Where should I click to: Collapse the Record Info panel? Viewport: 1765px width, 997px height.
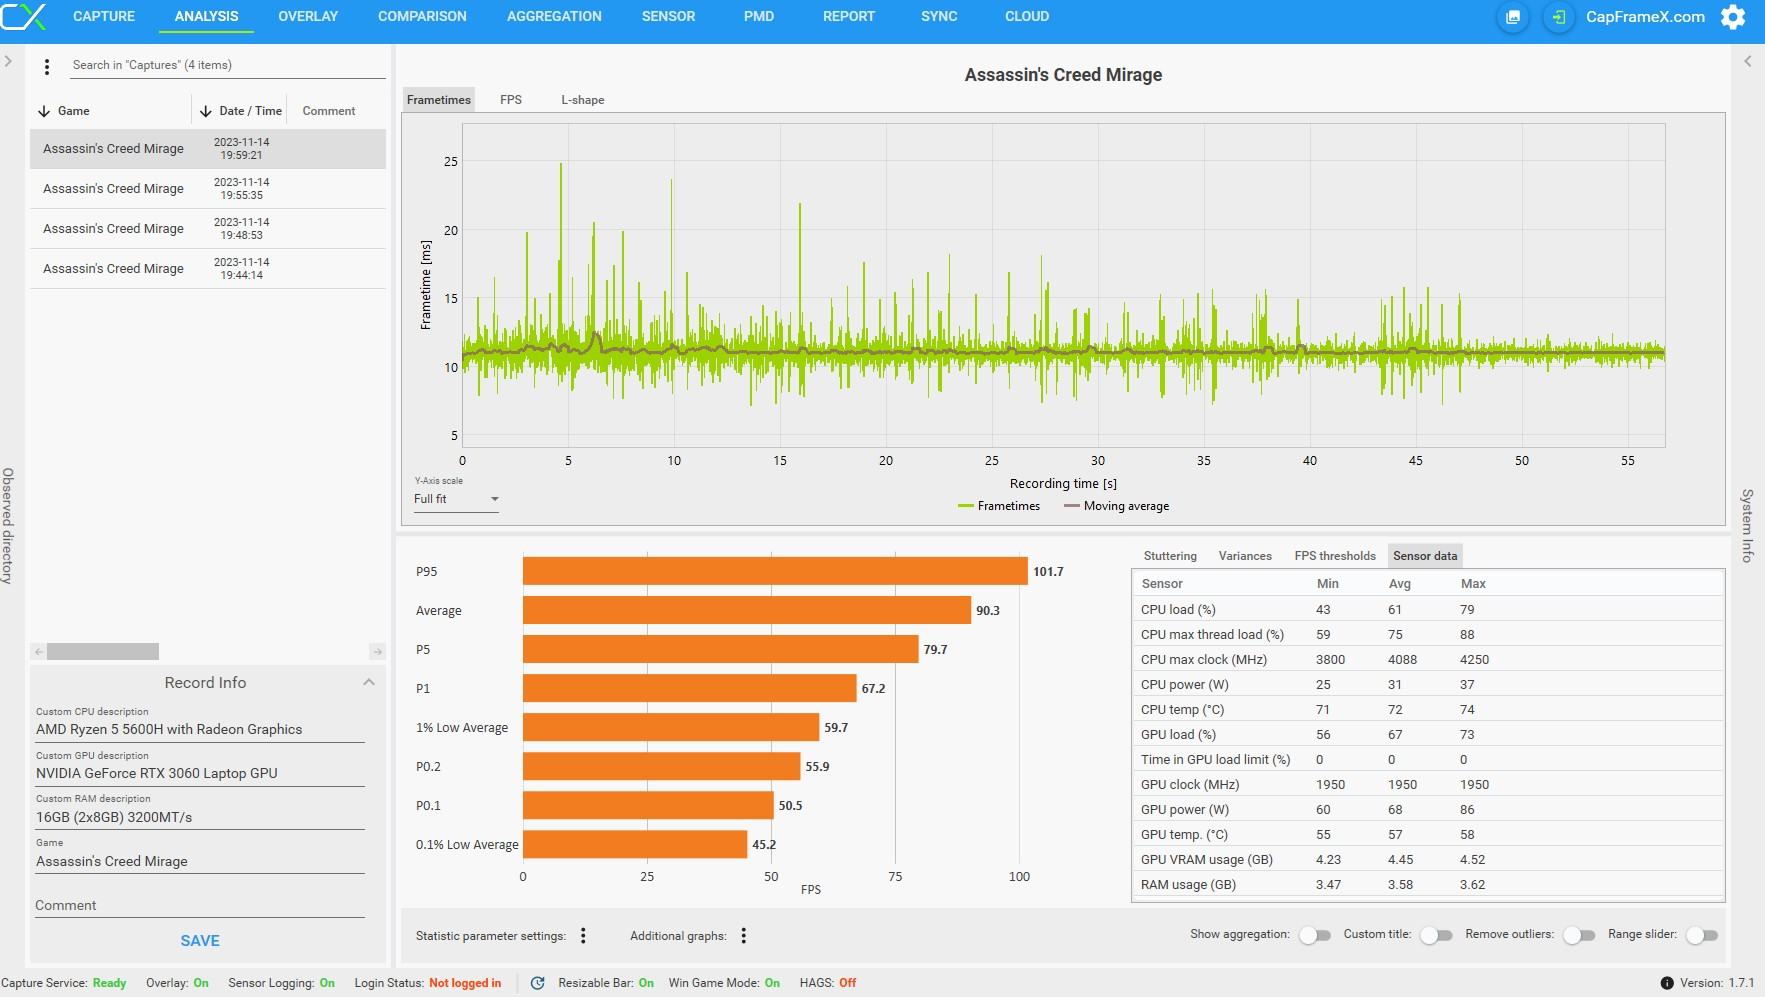click(369, 682)
